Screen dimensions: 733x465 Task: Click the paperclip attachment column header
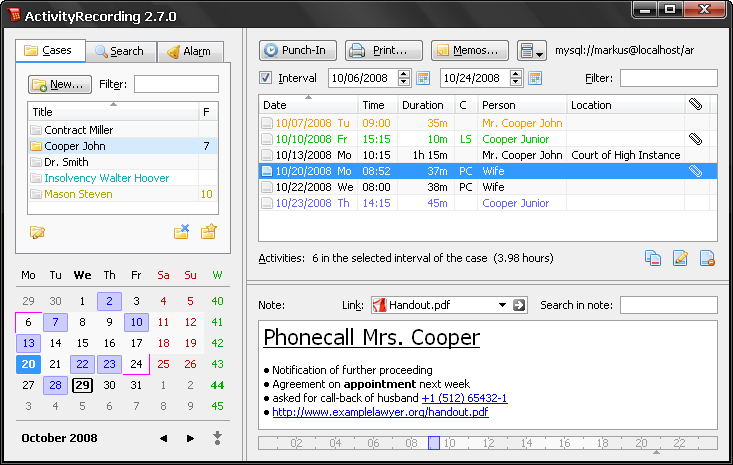(696, 104)
